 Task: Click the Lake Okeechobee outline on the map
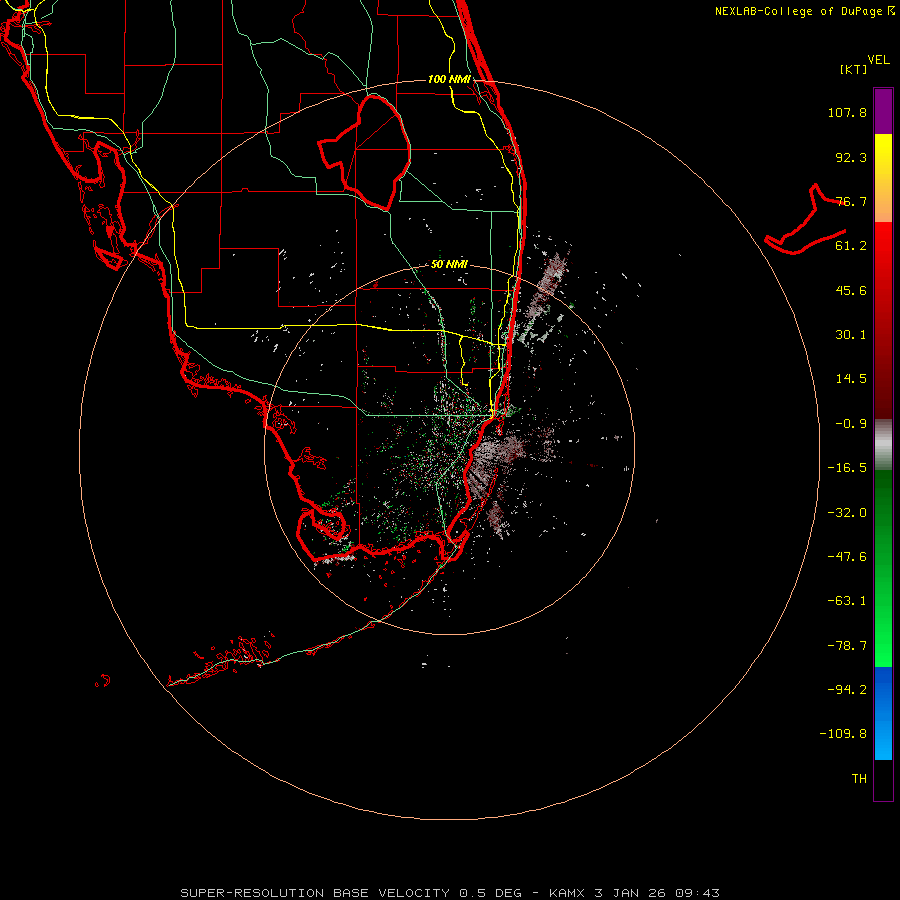tap(365, 152)
